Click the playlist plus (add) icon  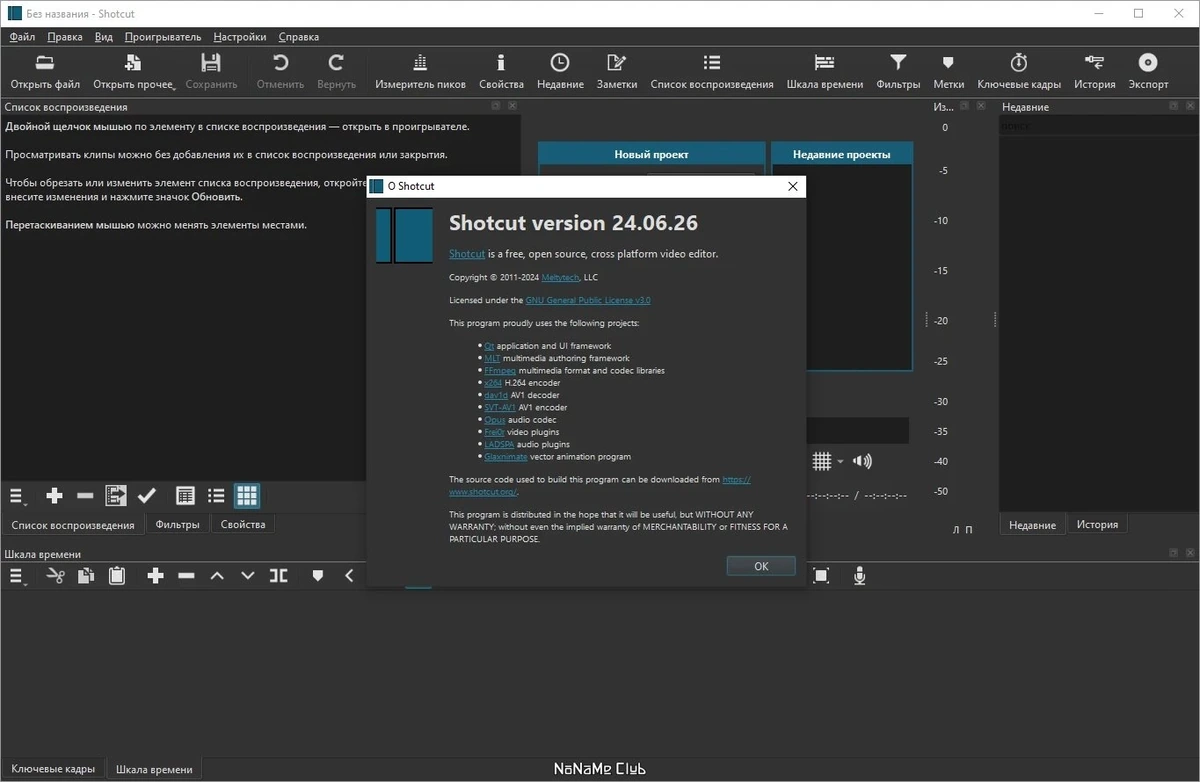coord(55,495)
